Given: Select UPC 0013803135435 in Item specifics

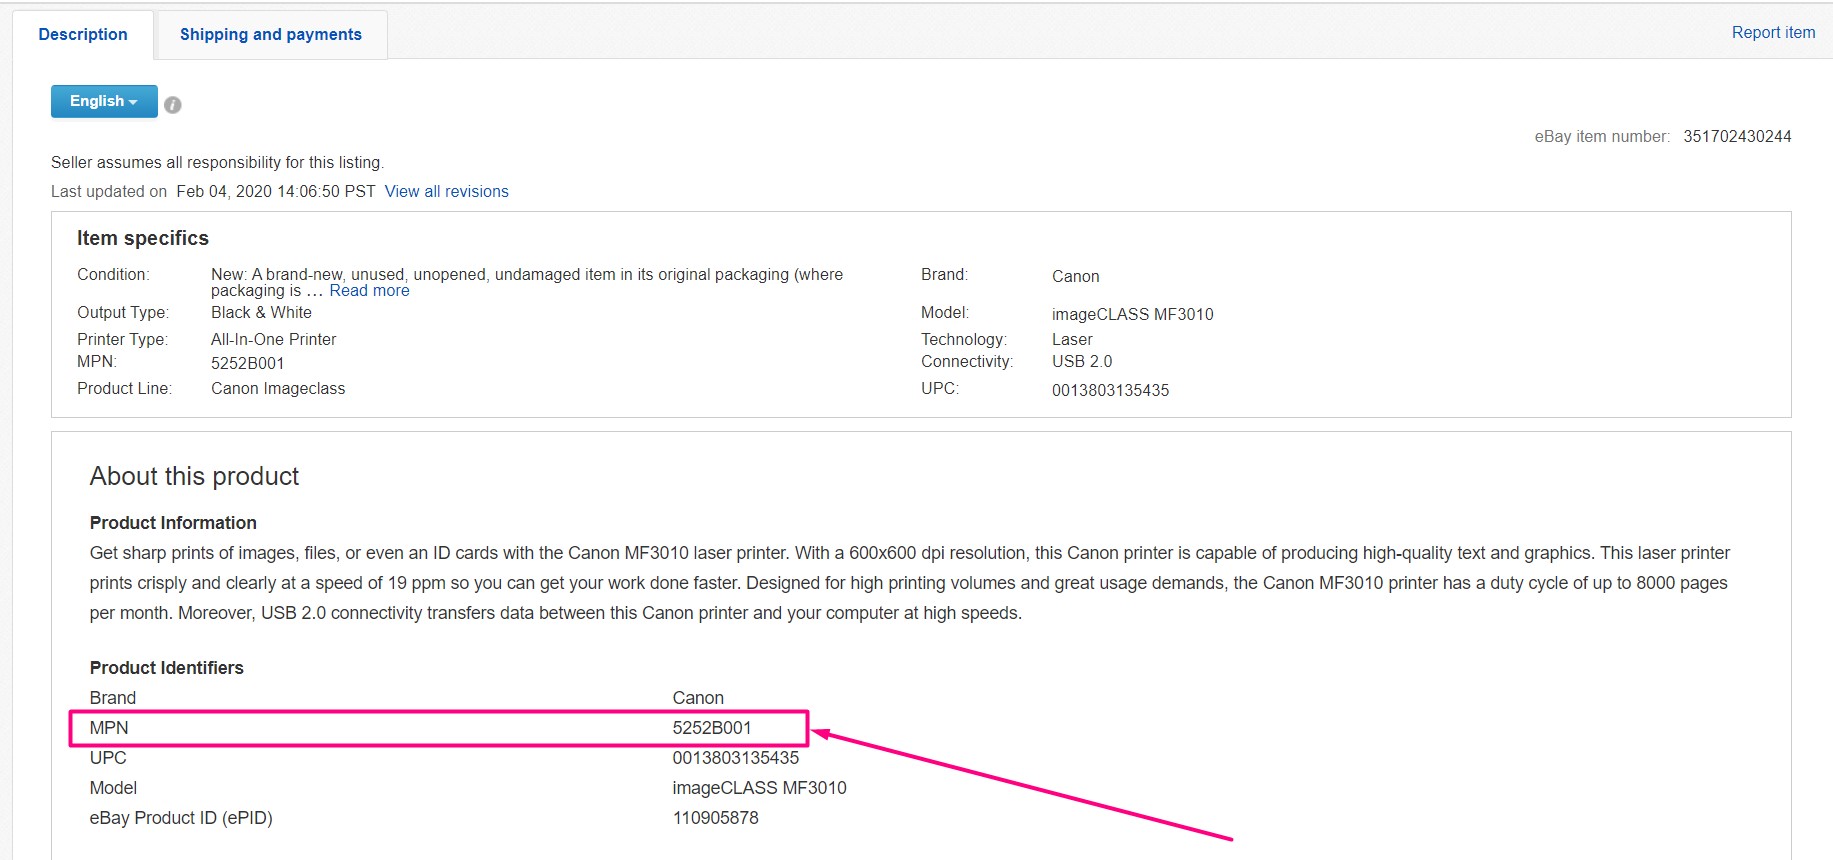Looking at the screenshot, I should point(1110,390).
